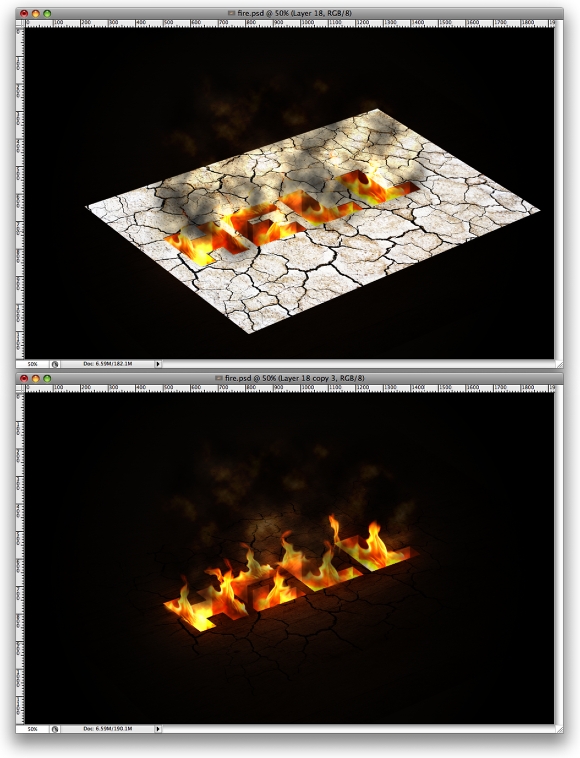This screenshot has height=758, width=580.
Task: Click the status bar icon in Layer 18 copy 3 window
Action: click(x=55, y=729)
